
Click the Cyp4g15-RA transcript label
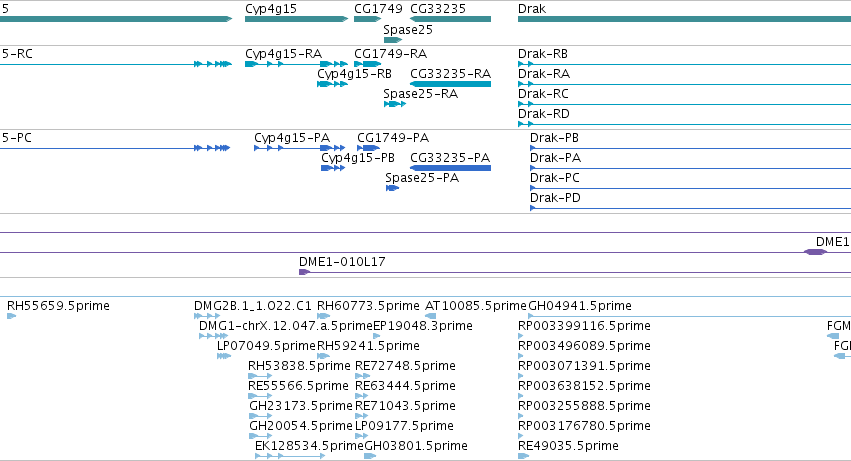[283, 54]
